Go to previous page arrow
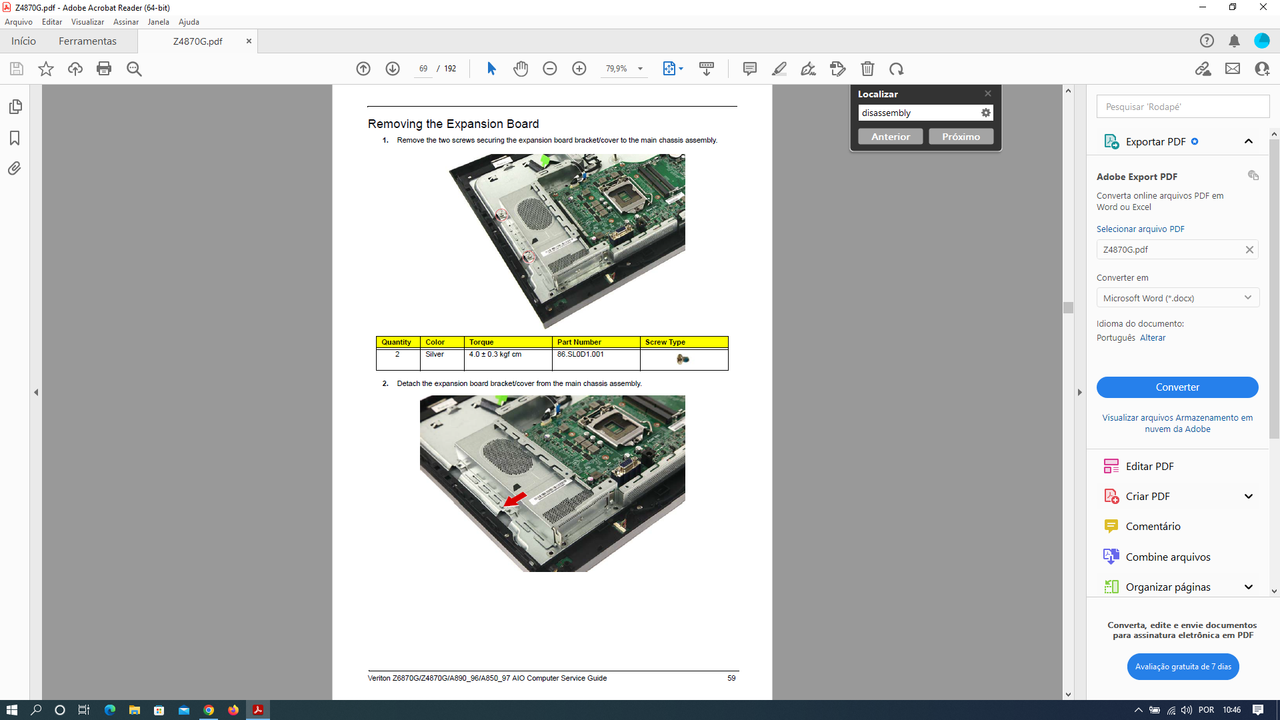 tap(363, 69)
